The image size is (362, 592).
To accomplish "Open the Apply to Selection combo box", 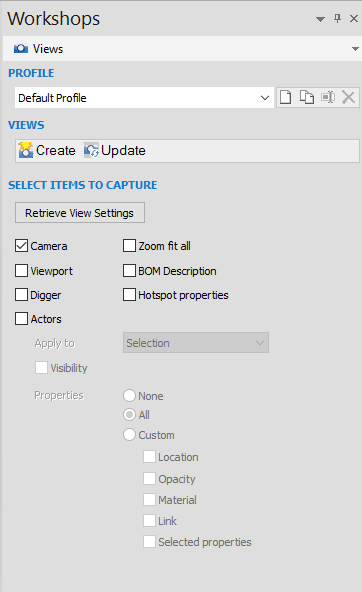I will pos(196,342).
